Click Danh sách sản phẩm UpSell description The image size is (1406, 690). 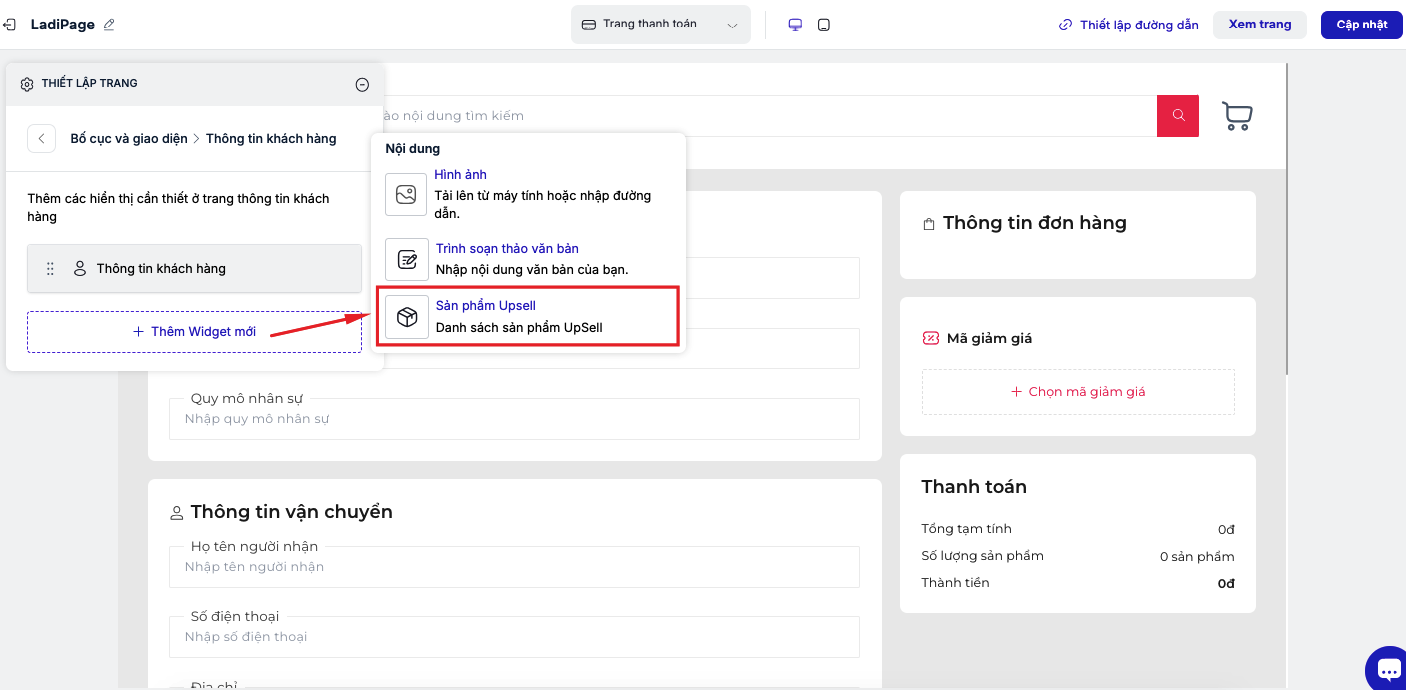coord(519,327)
